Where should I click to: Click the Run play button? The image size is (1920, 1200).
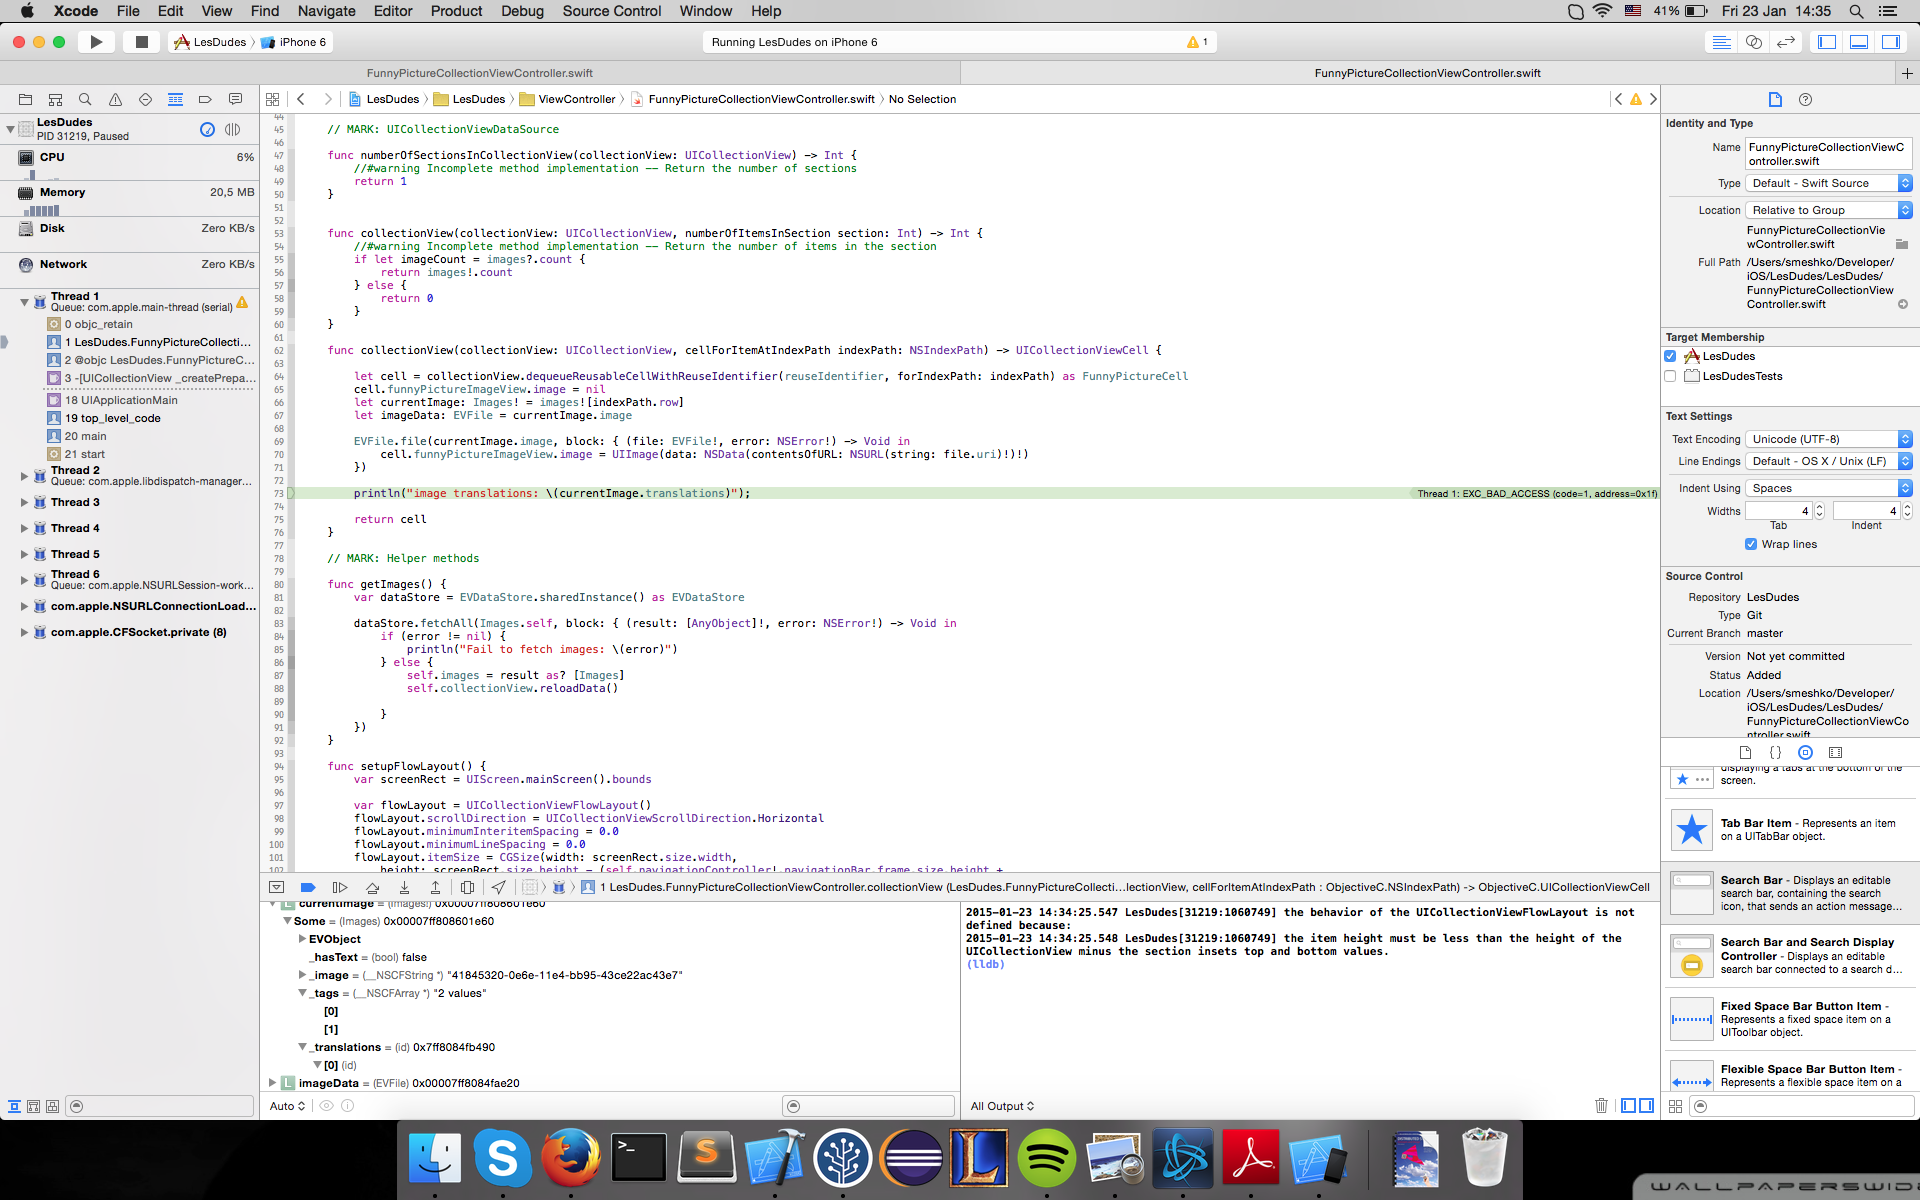coord(96,42)
